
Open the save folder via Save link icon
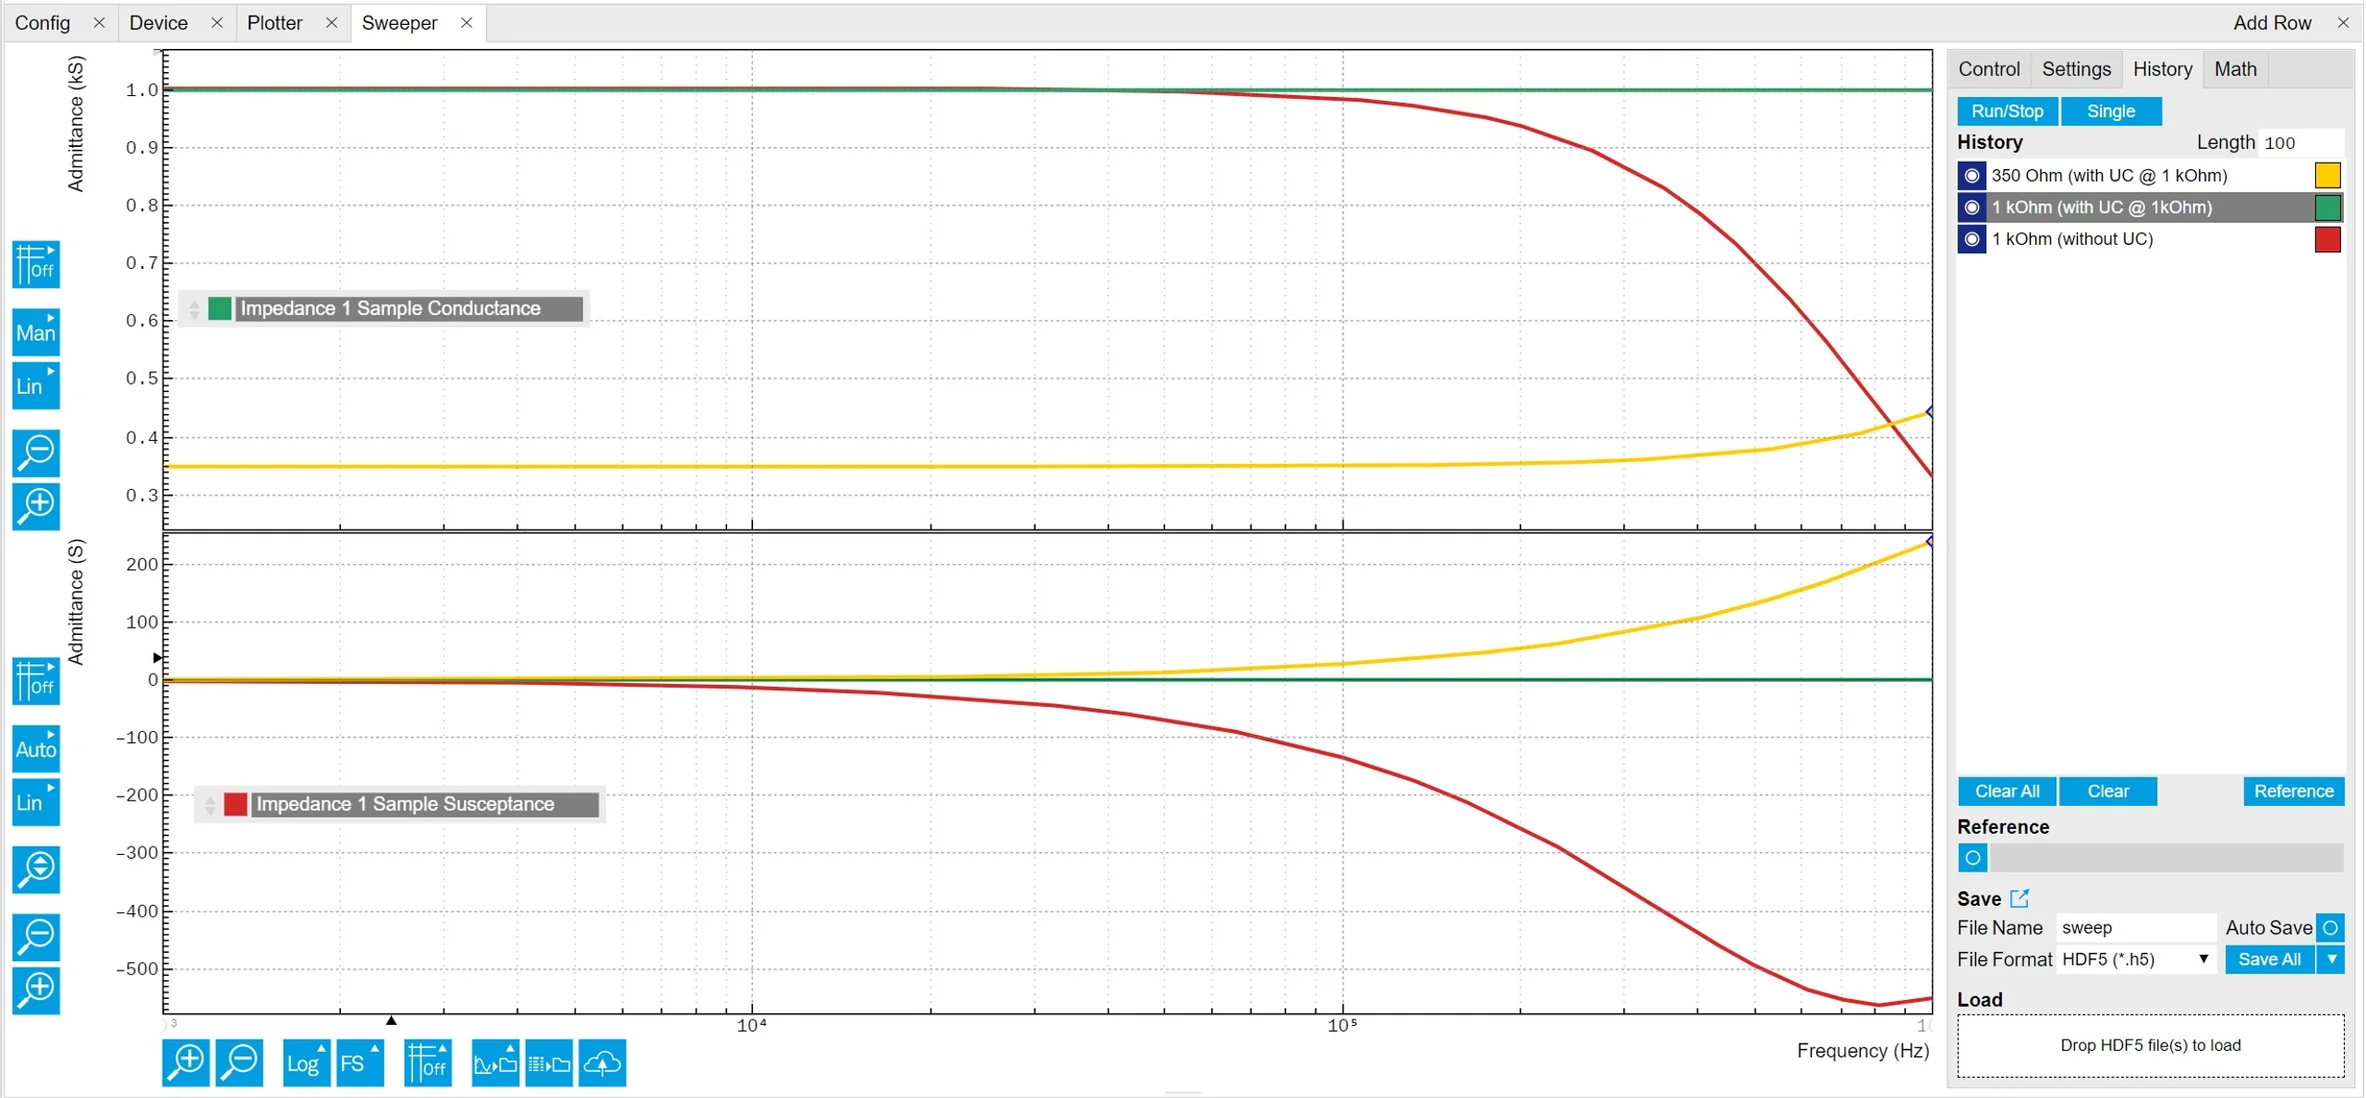click(2019, 898)
